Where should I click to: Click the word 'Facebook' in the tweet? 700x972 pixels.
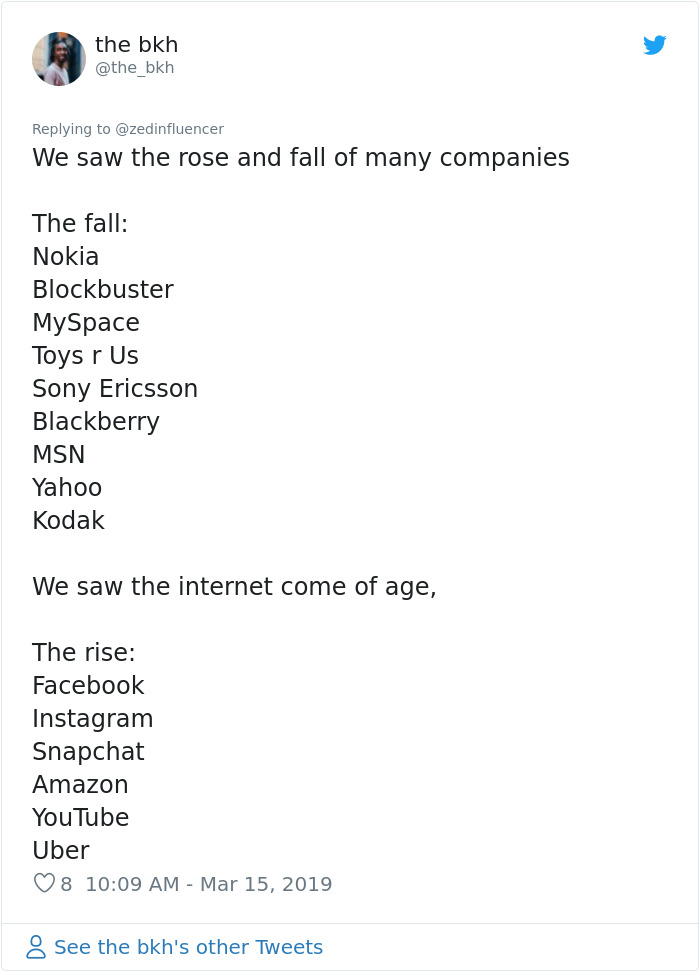coord(88,686)
